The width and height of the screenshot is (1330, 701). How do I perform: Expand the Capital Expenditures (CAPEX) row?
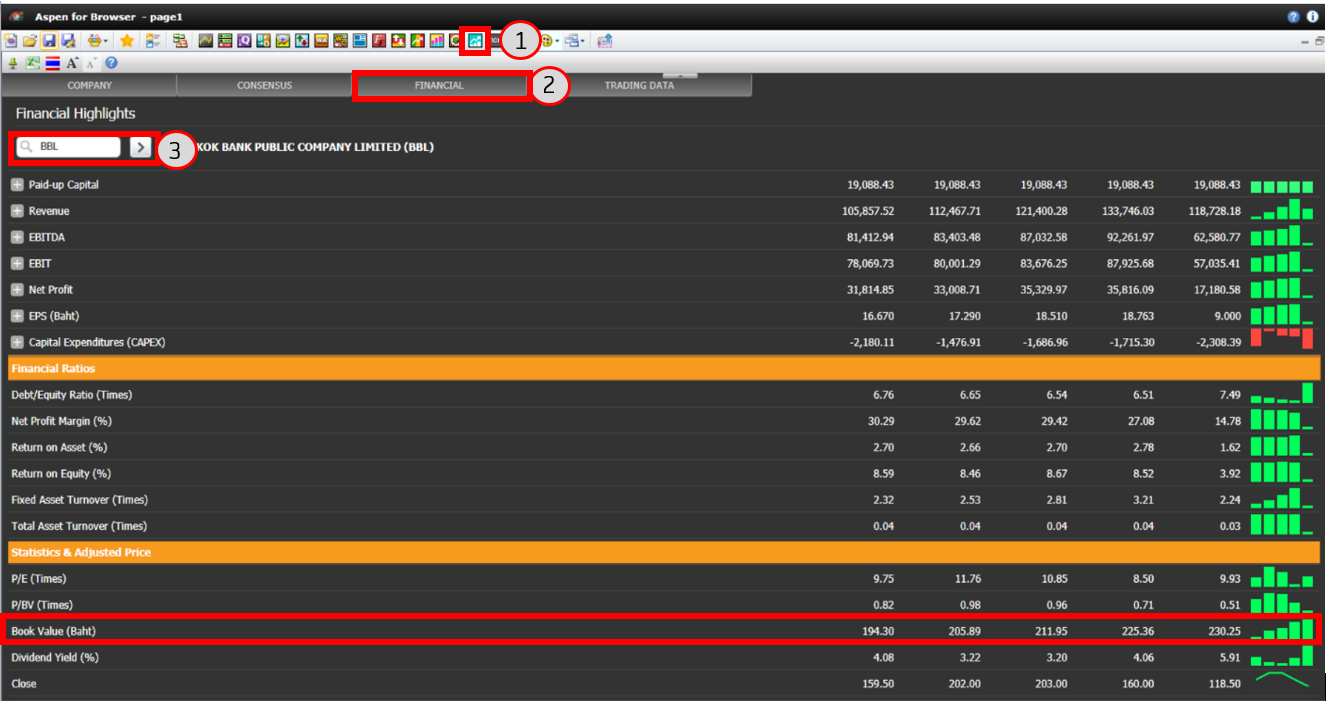(17, 342)
